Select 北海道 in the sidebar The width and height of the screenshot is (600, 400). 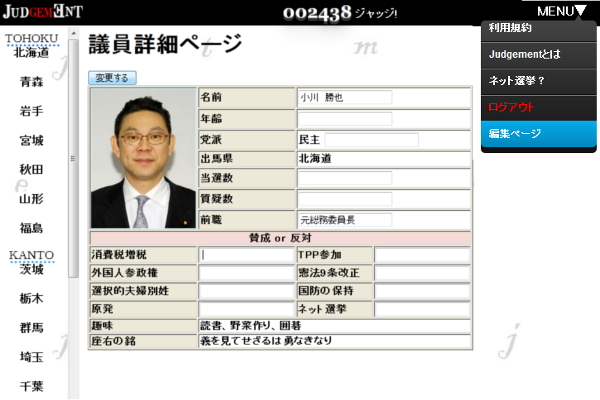pos(31,54)
